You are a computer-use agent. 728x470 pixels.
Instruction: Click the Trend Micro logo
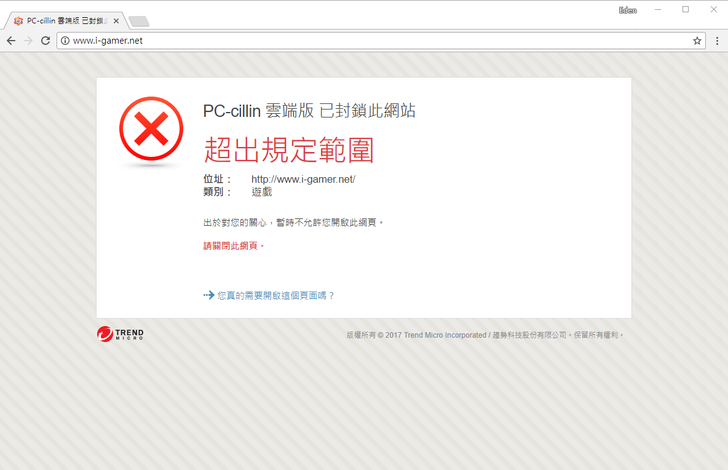120,334
